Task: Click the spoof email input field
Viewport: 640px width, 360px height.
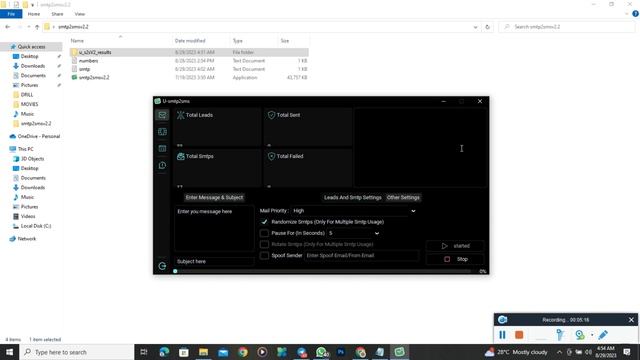Action: pyautogui.click(x=362, y=256)
